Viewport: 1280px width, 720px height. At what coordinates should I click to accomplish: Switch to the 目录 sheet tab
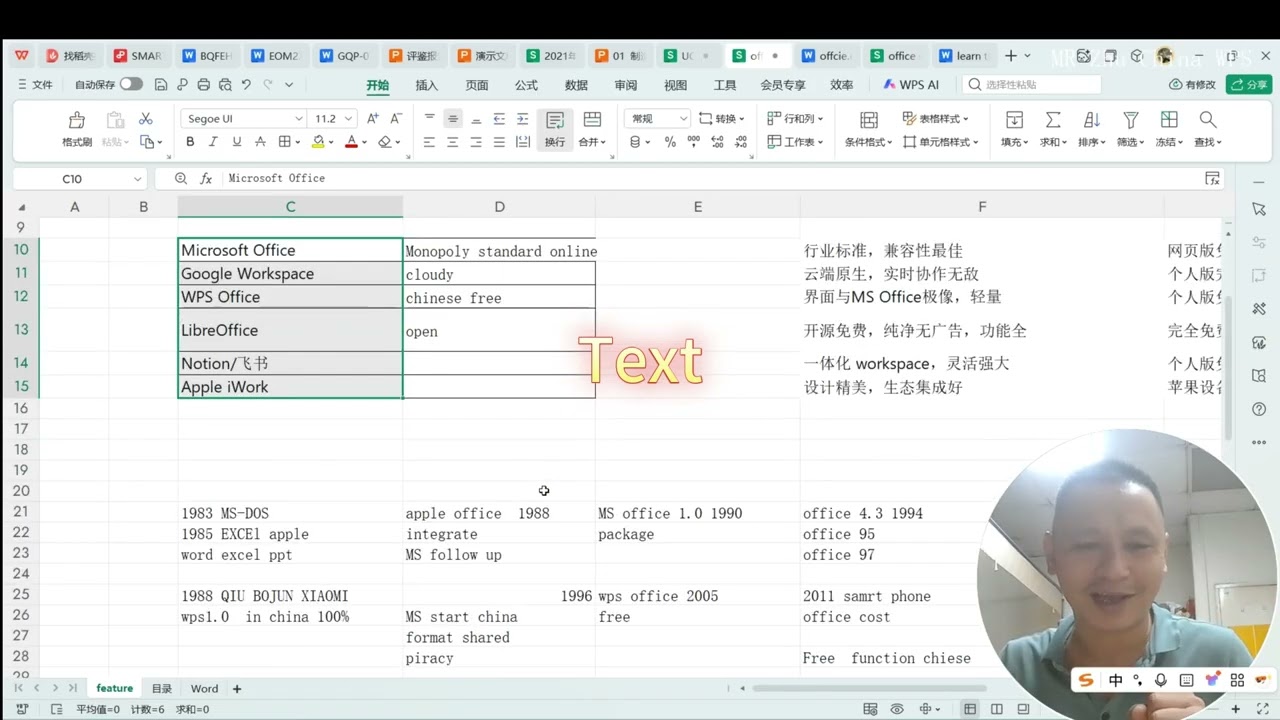[162, 689]
